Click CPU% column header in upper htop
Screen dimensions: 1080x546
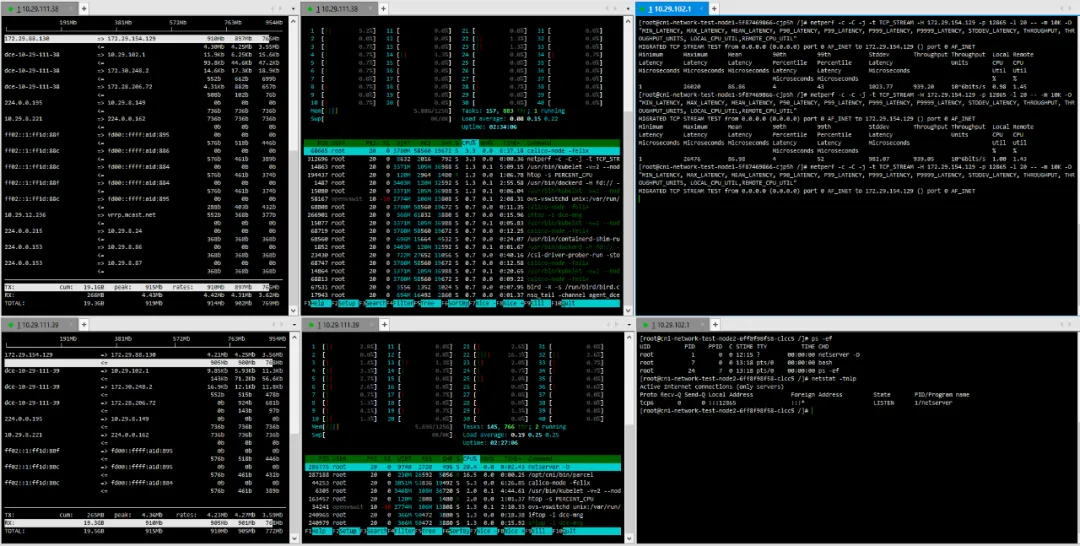click(x=468, y=142)
